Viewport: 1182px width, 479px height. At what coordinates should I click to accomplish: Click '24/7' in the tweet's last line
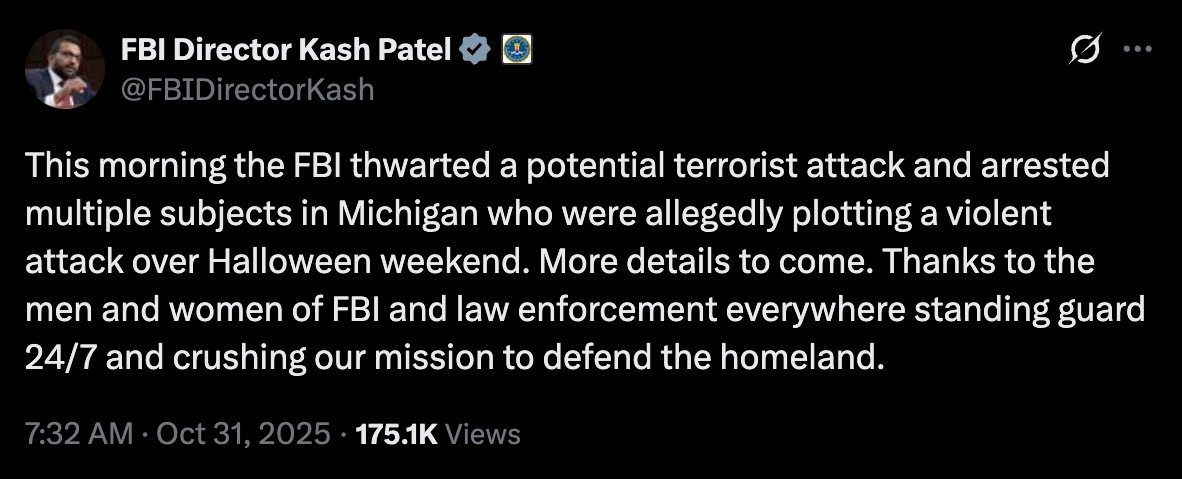tap(58, 358)
